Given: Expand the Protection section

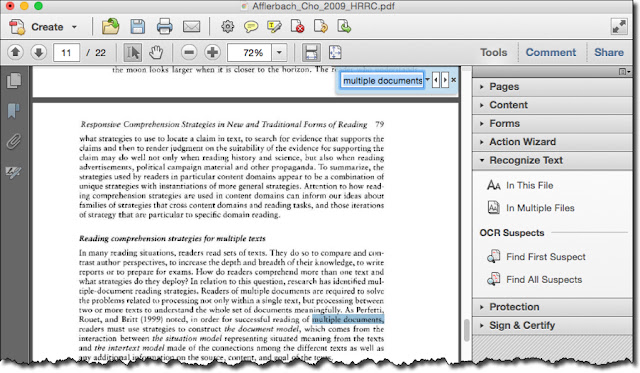Looking at the screenshot, I should [552, 307].
